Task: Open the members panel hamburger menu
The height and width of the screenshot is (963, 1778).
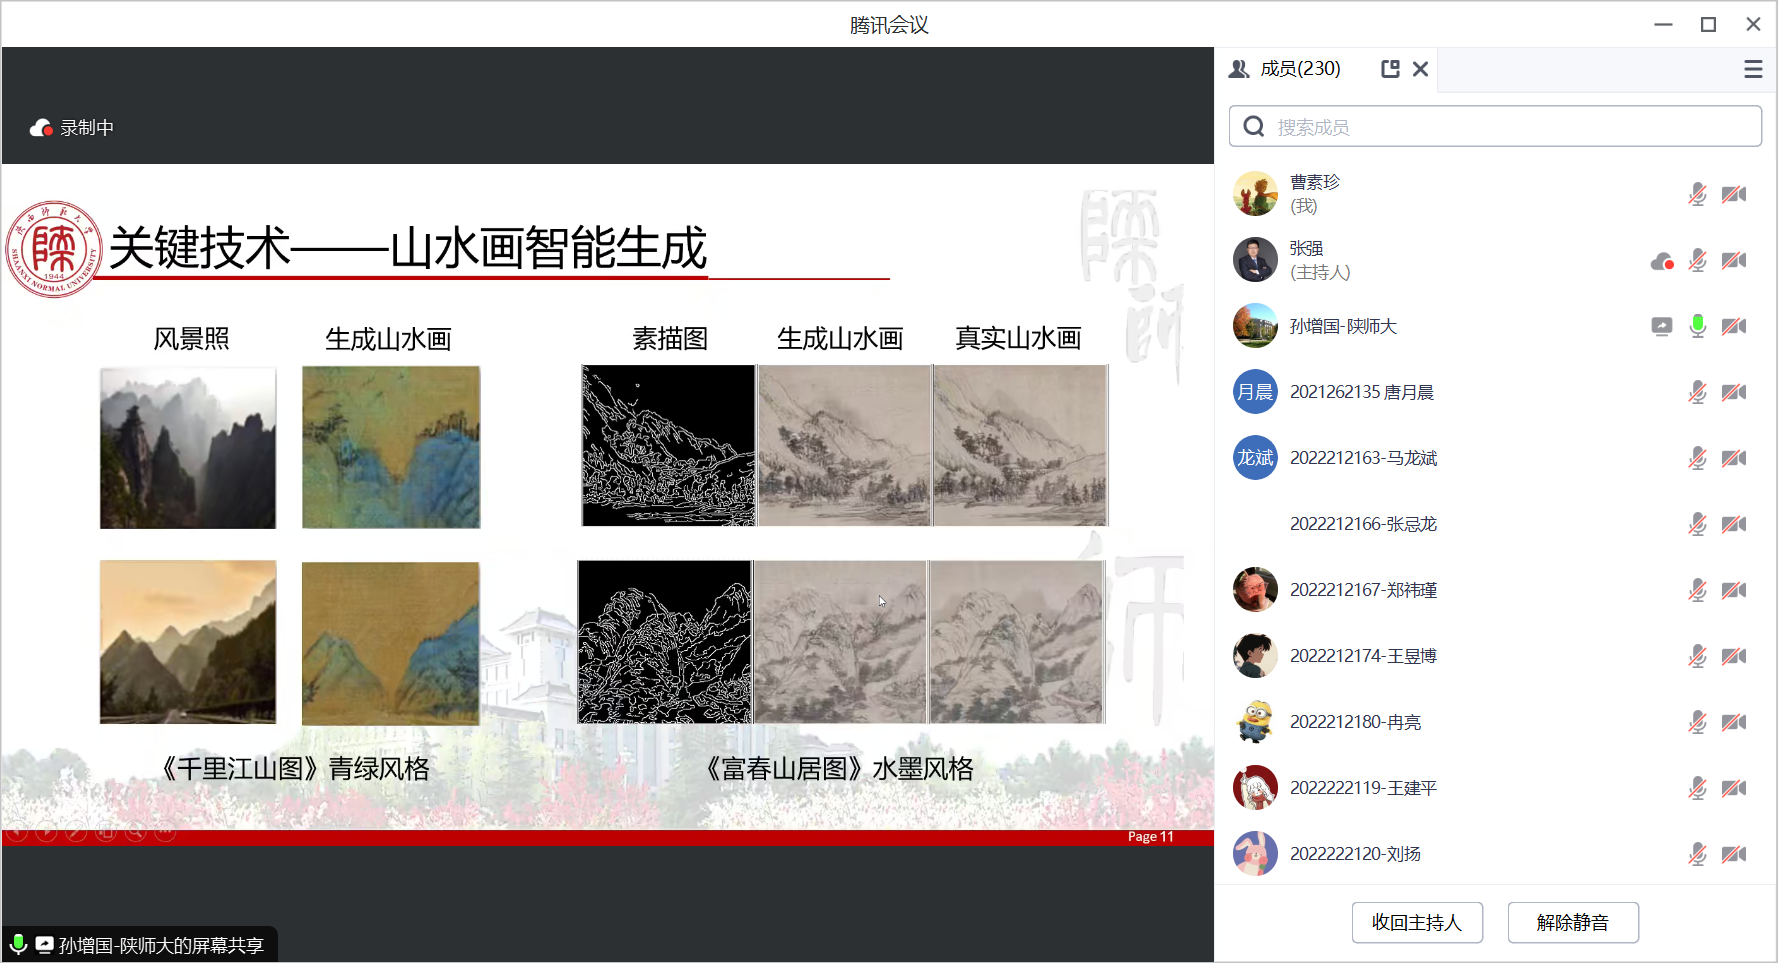Action: [1753, 69]
